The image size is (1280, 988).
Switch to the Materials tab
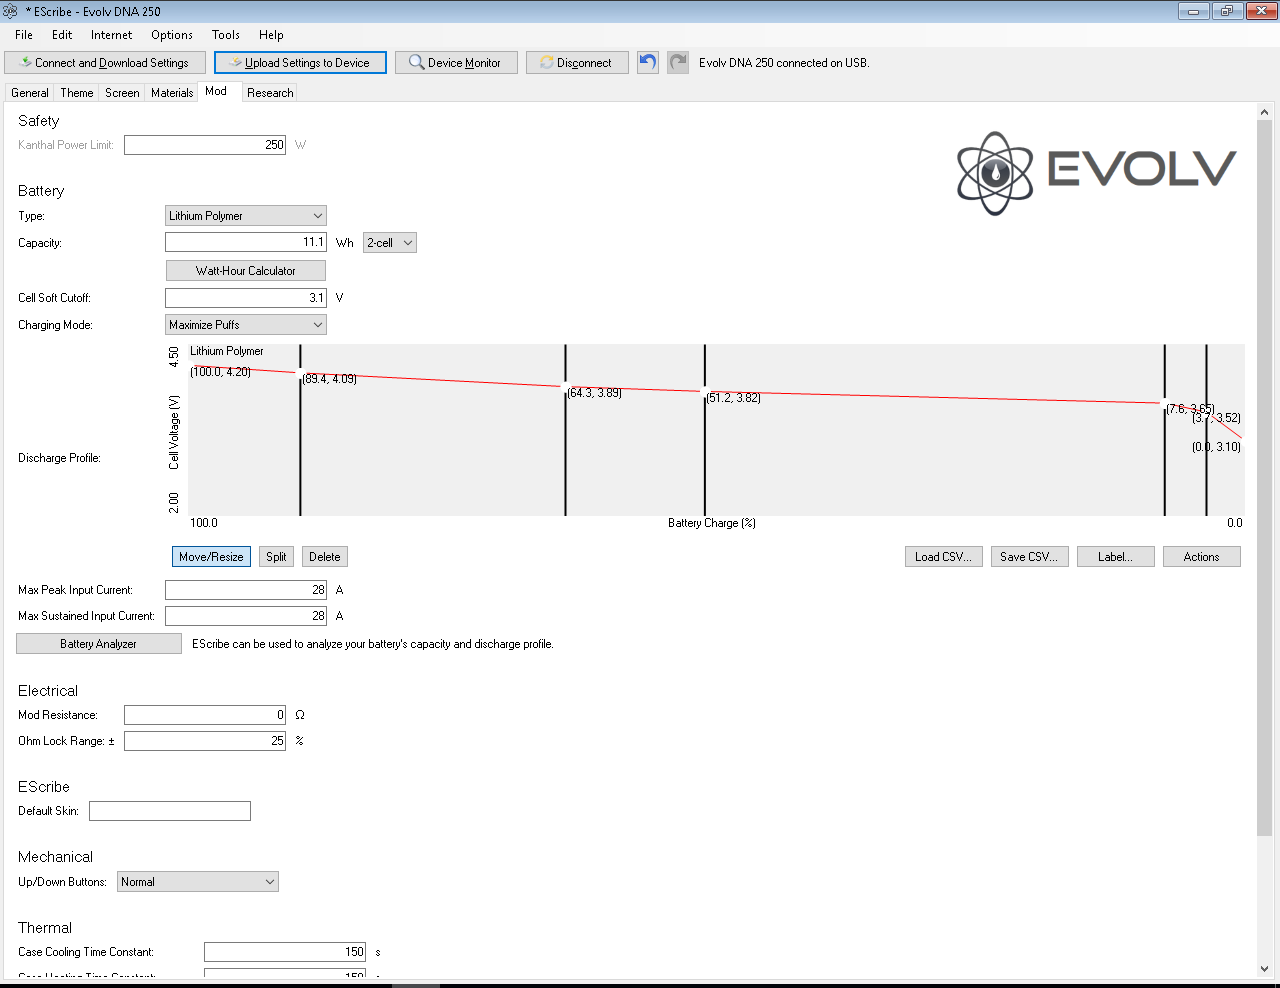pyautogui.click(x=172, y=93)
